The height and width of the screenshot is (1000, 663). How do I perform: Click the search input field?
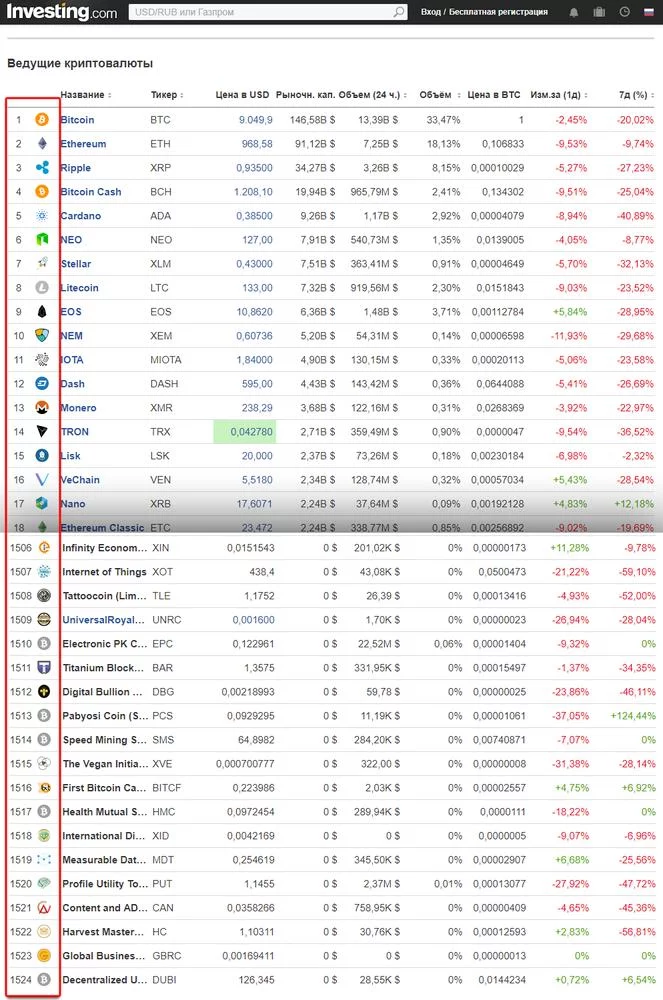tap(260, 12)
